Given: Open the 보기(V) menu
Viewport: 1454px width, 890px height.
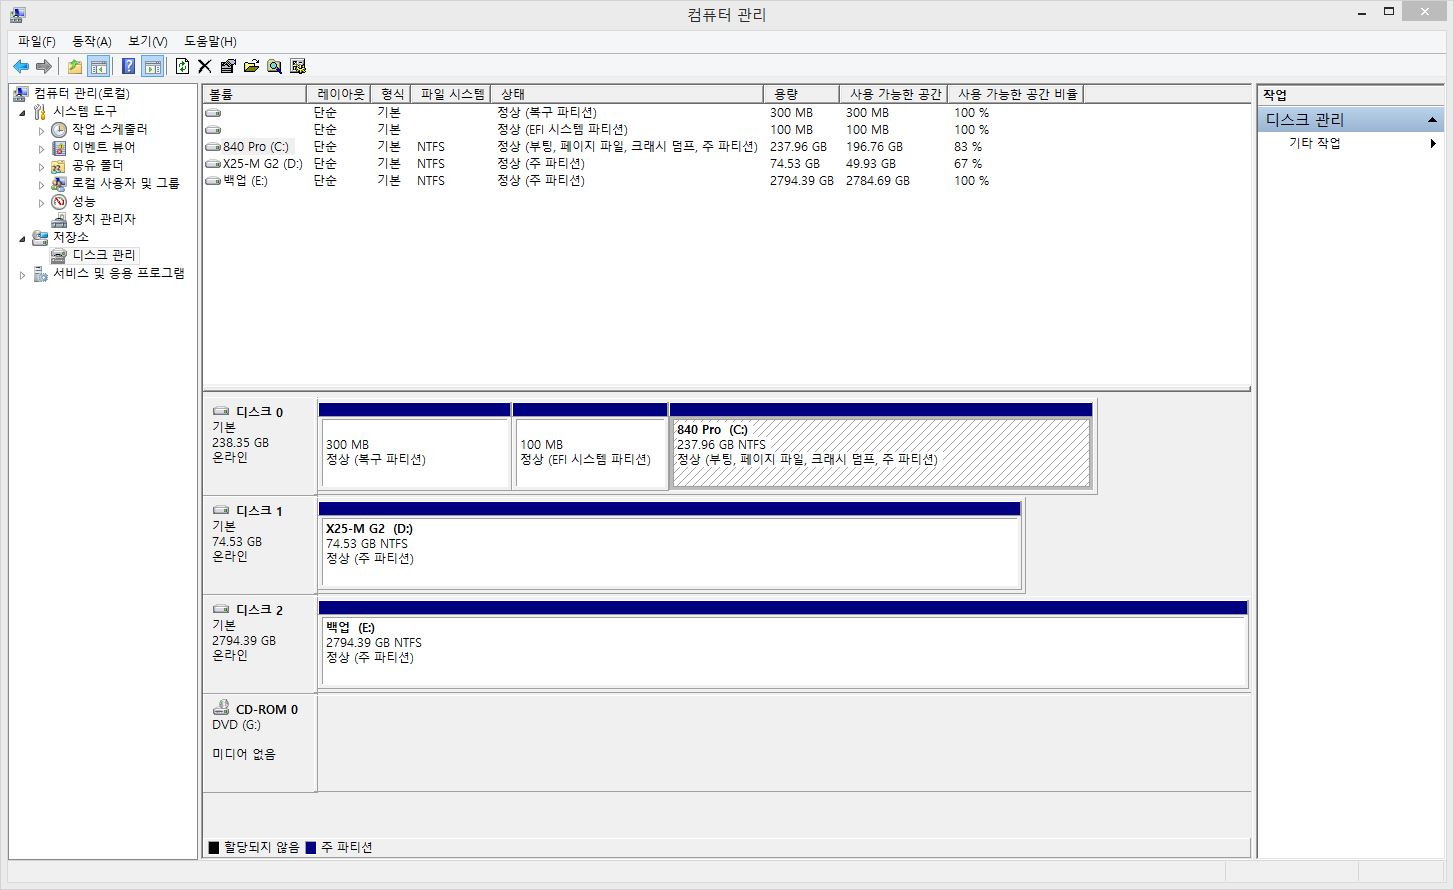Looking at the screenshot, I should (x=148, y=41).
